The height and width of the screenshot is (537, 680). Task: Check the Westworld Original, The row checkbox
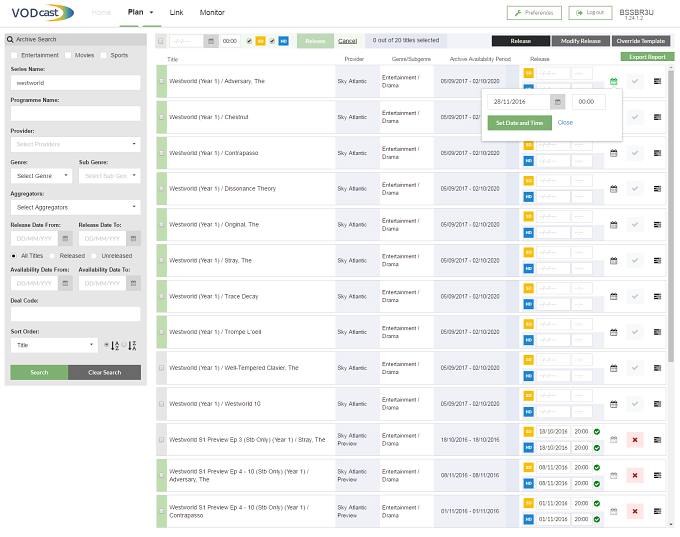[161, 225]
